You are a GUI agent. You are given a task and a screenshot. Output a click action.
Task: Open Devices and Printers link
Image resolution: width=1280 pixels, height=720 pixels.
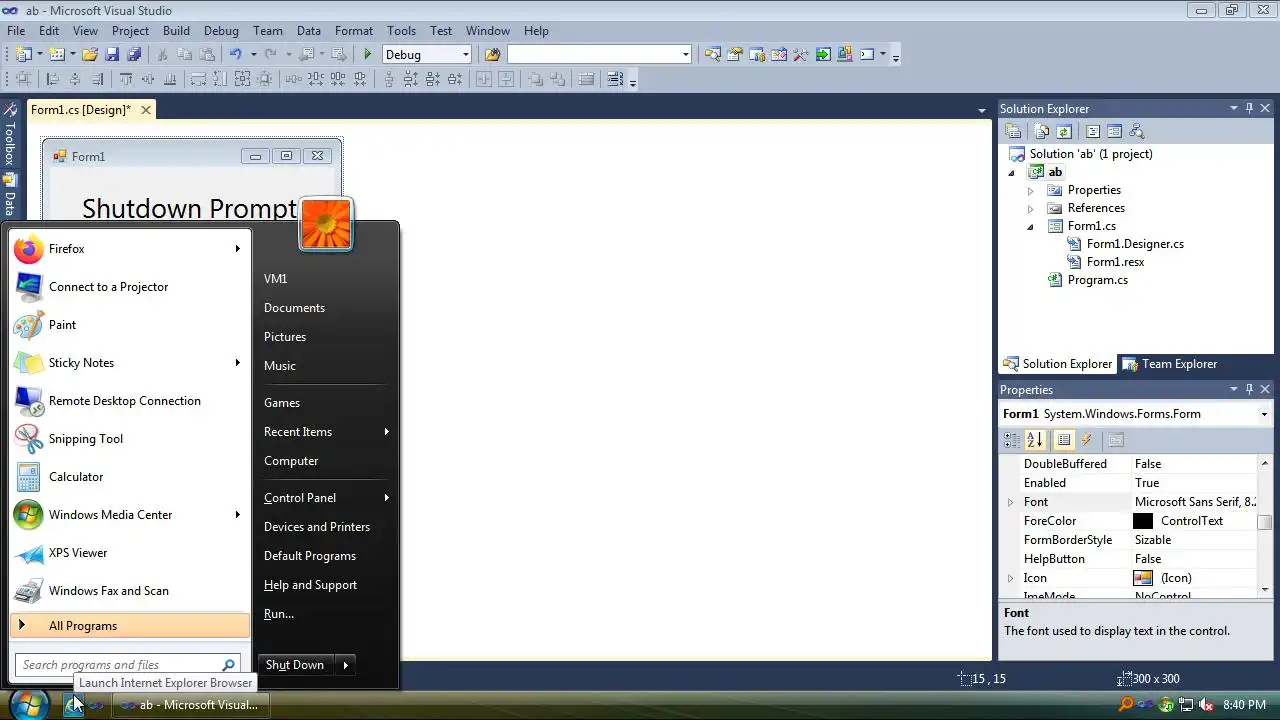click(317, 527)
